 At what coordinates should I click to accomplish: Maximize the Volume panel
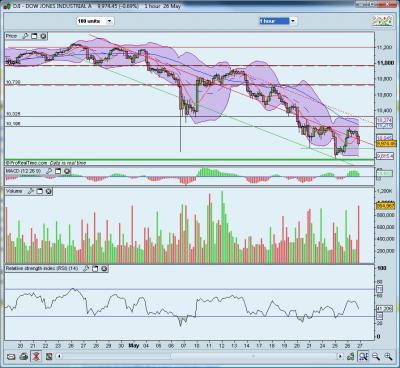coord(39,191)
